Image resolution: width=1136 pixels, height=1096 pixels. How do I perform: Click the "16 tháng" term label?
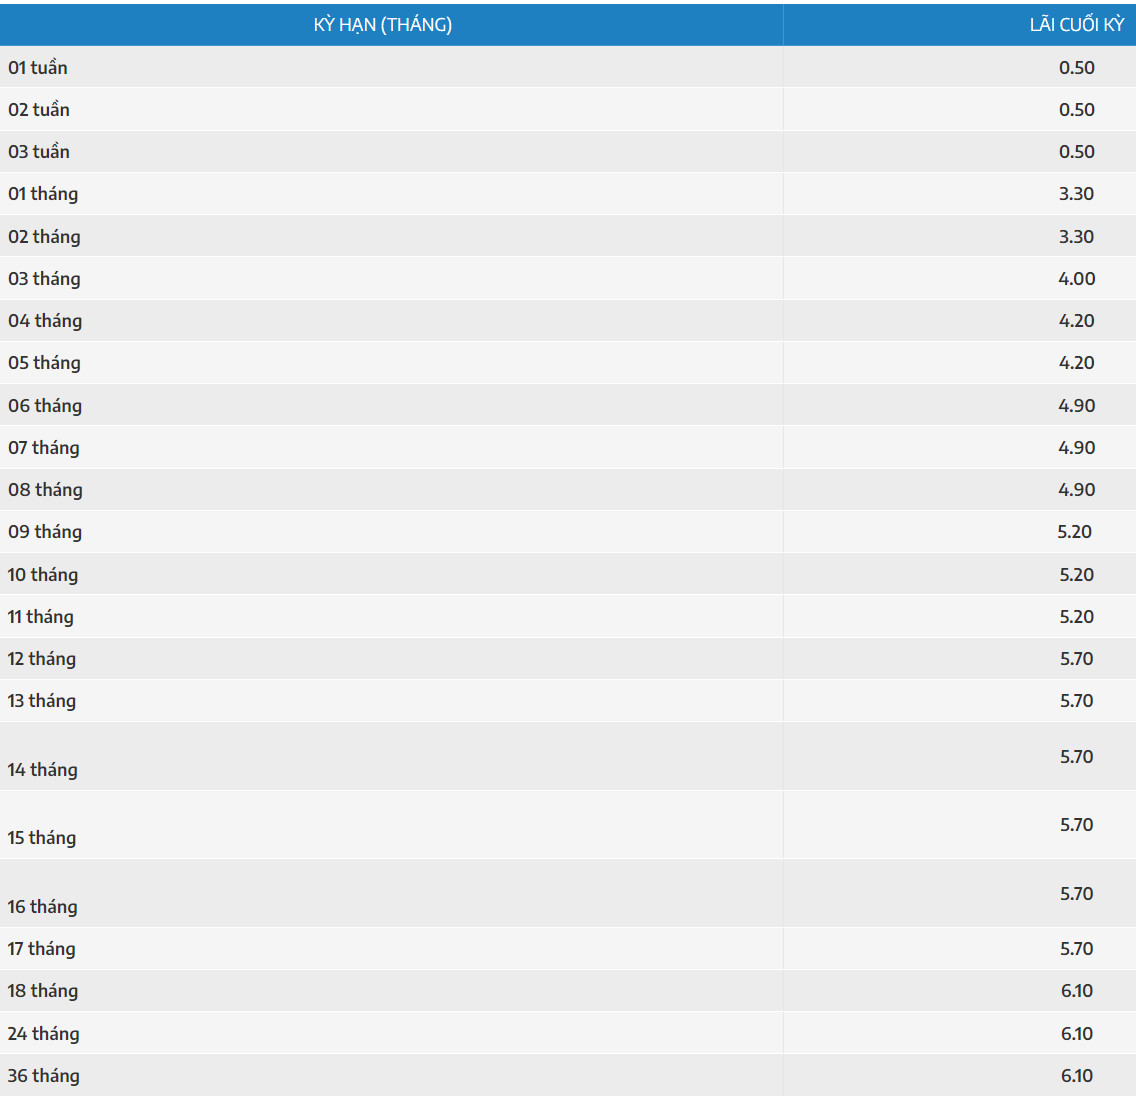43,907
